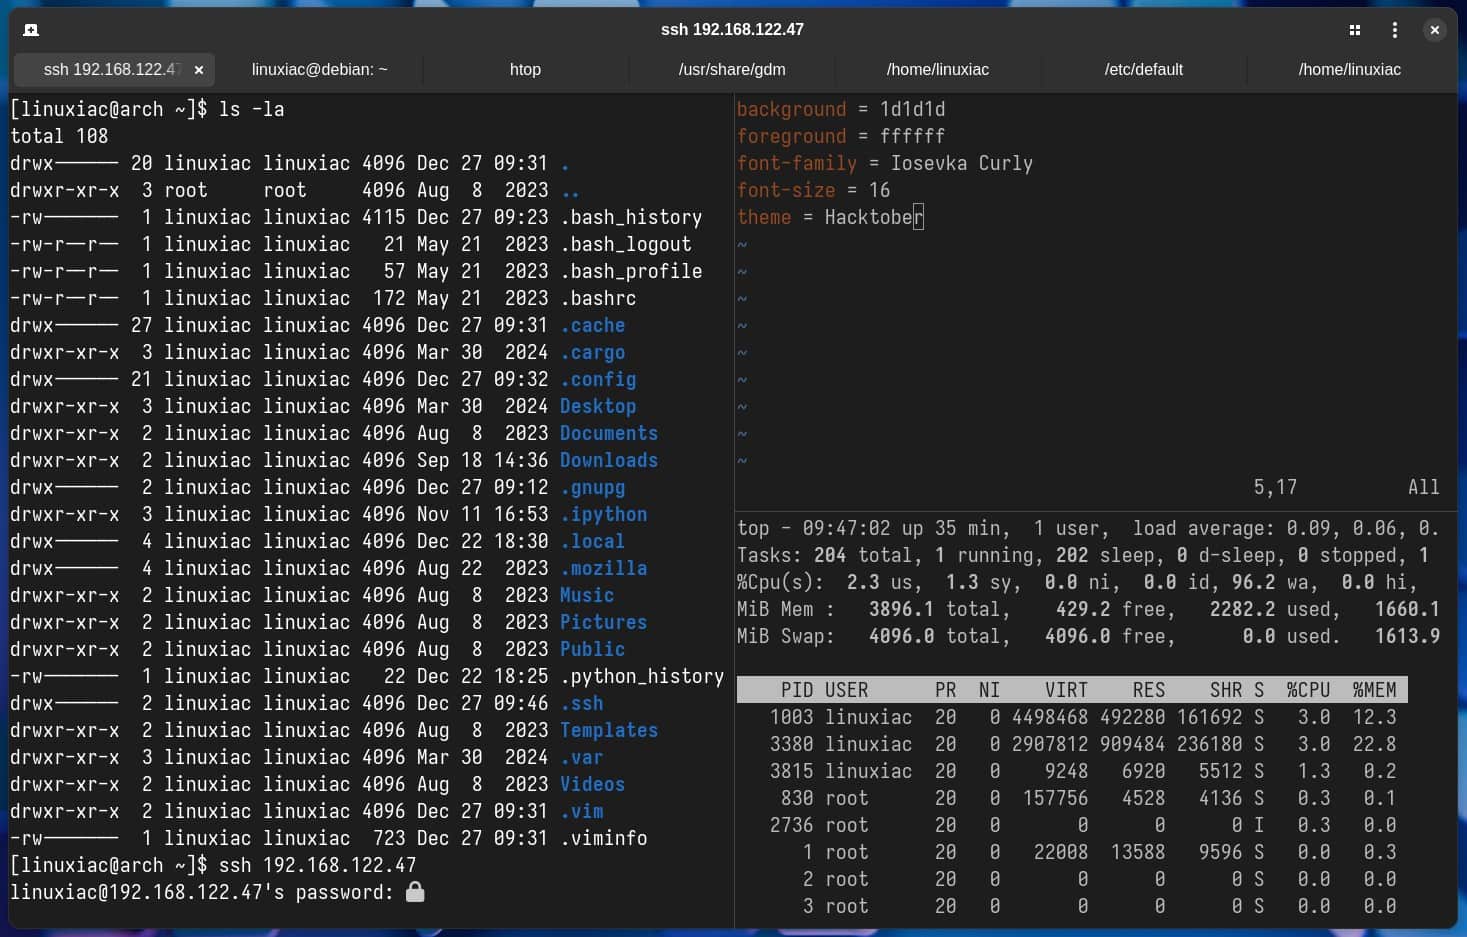1467x937 pixels.
Task: Switch to the htop tab
Action: [525, 70]
